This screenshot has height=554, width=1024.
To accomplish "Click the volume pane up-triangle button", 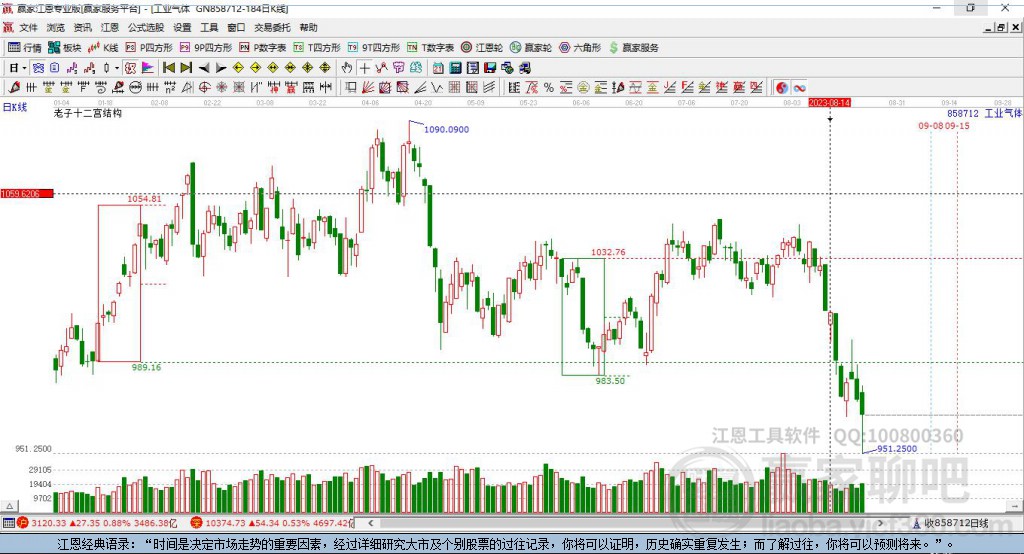I will 9,506.
